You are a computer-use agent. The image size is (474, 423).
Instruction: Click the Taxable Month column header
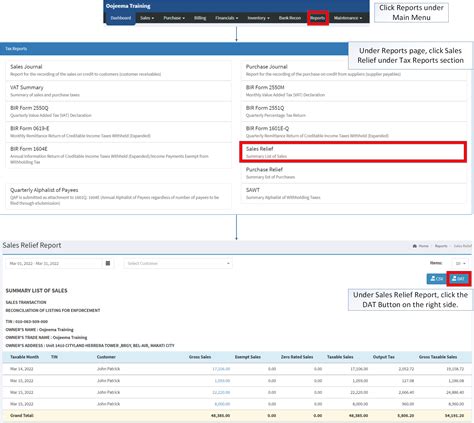point(24,357)
